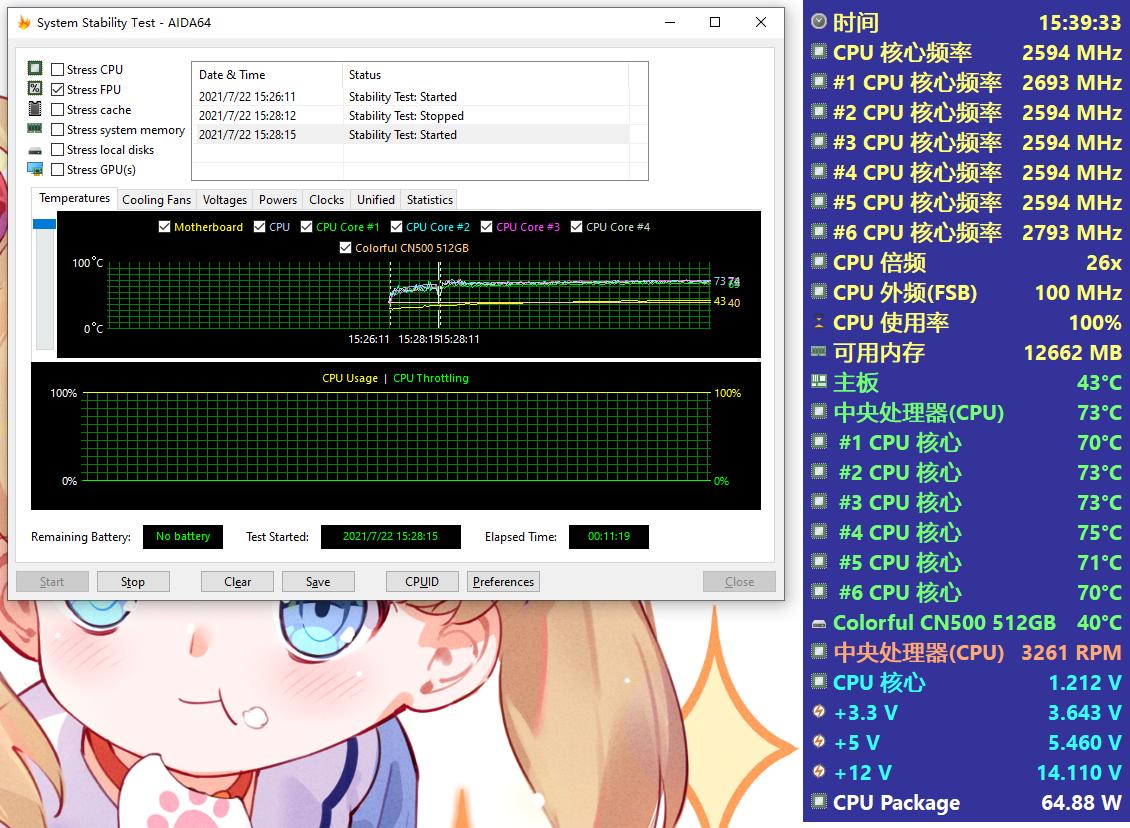Open the Statistics tab

tap(430, 200)
